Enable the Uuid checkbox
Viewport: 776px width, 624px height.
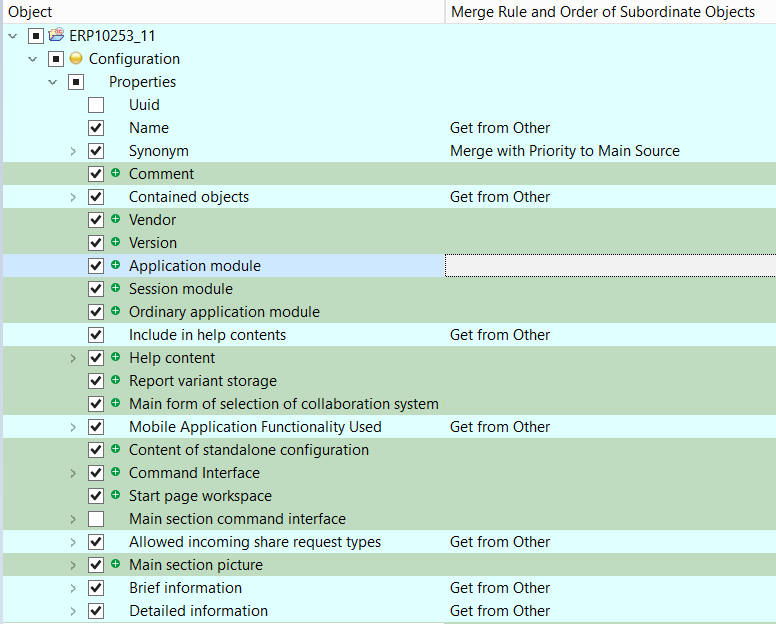pyautogui.click(x=96, y=105)
